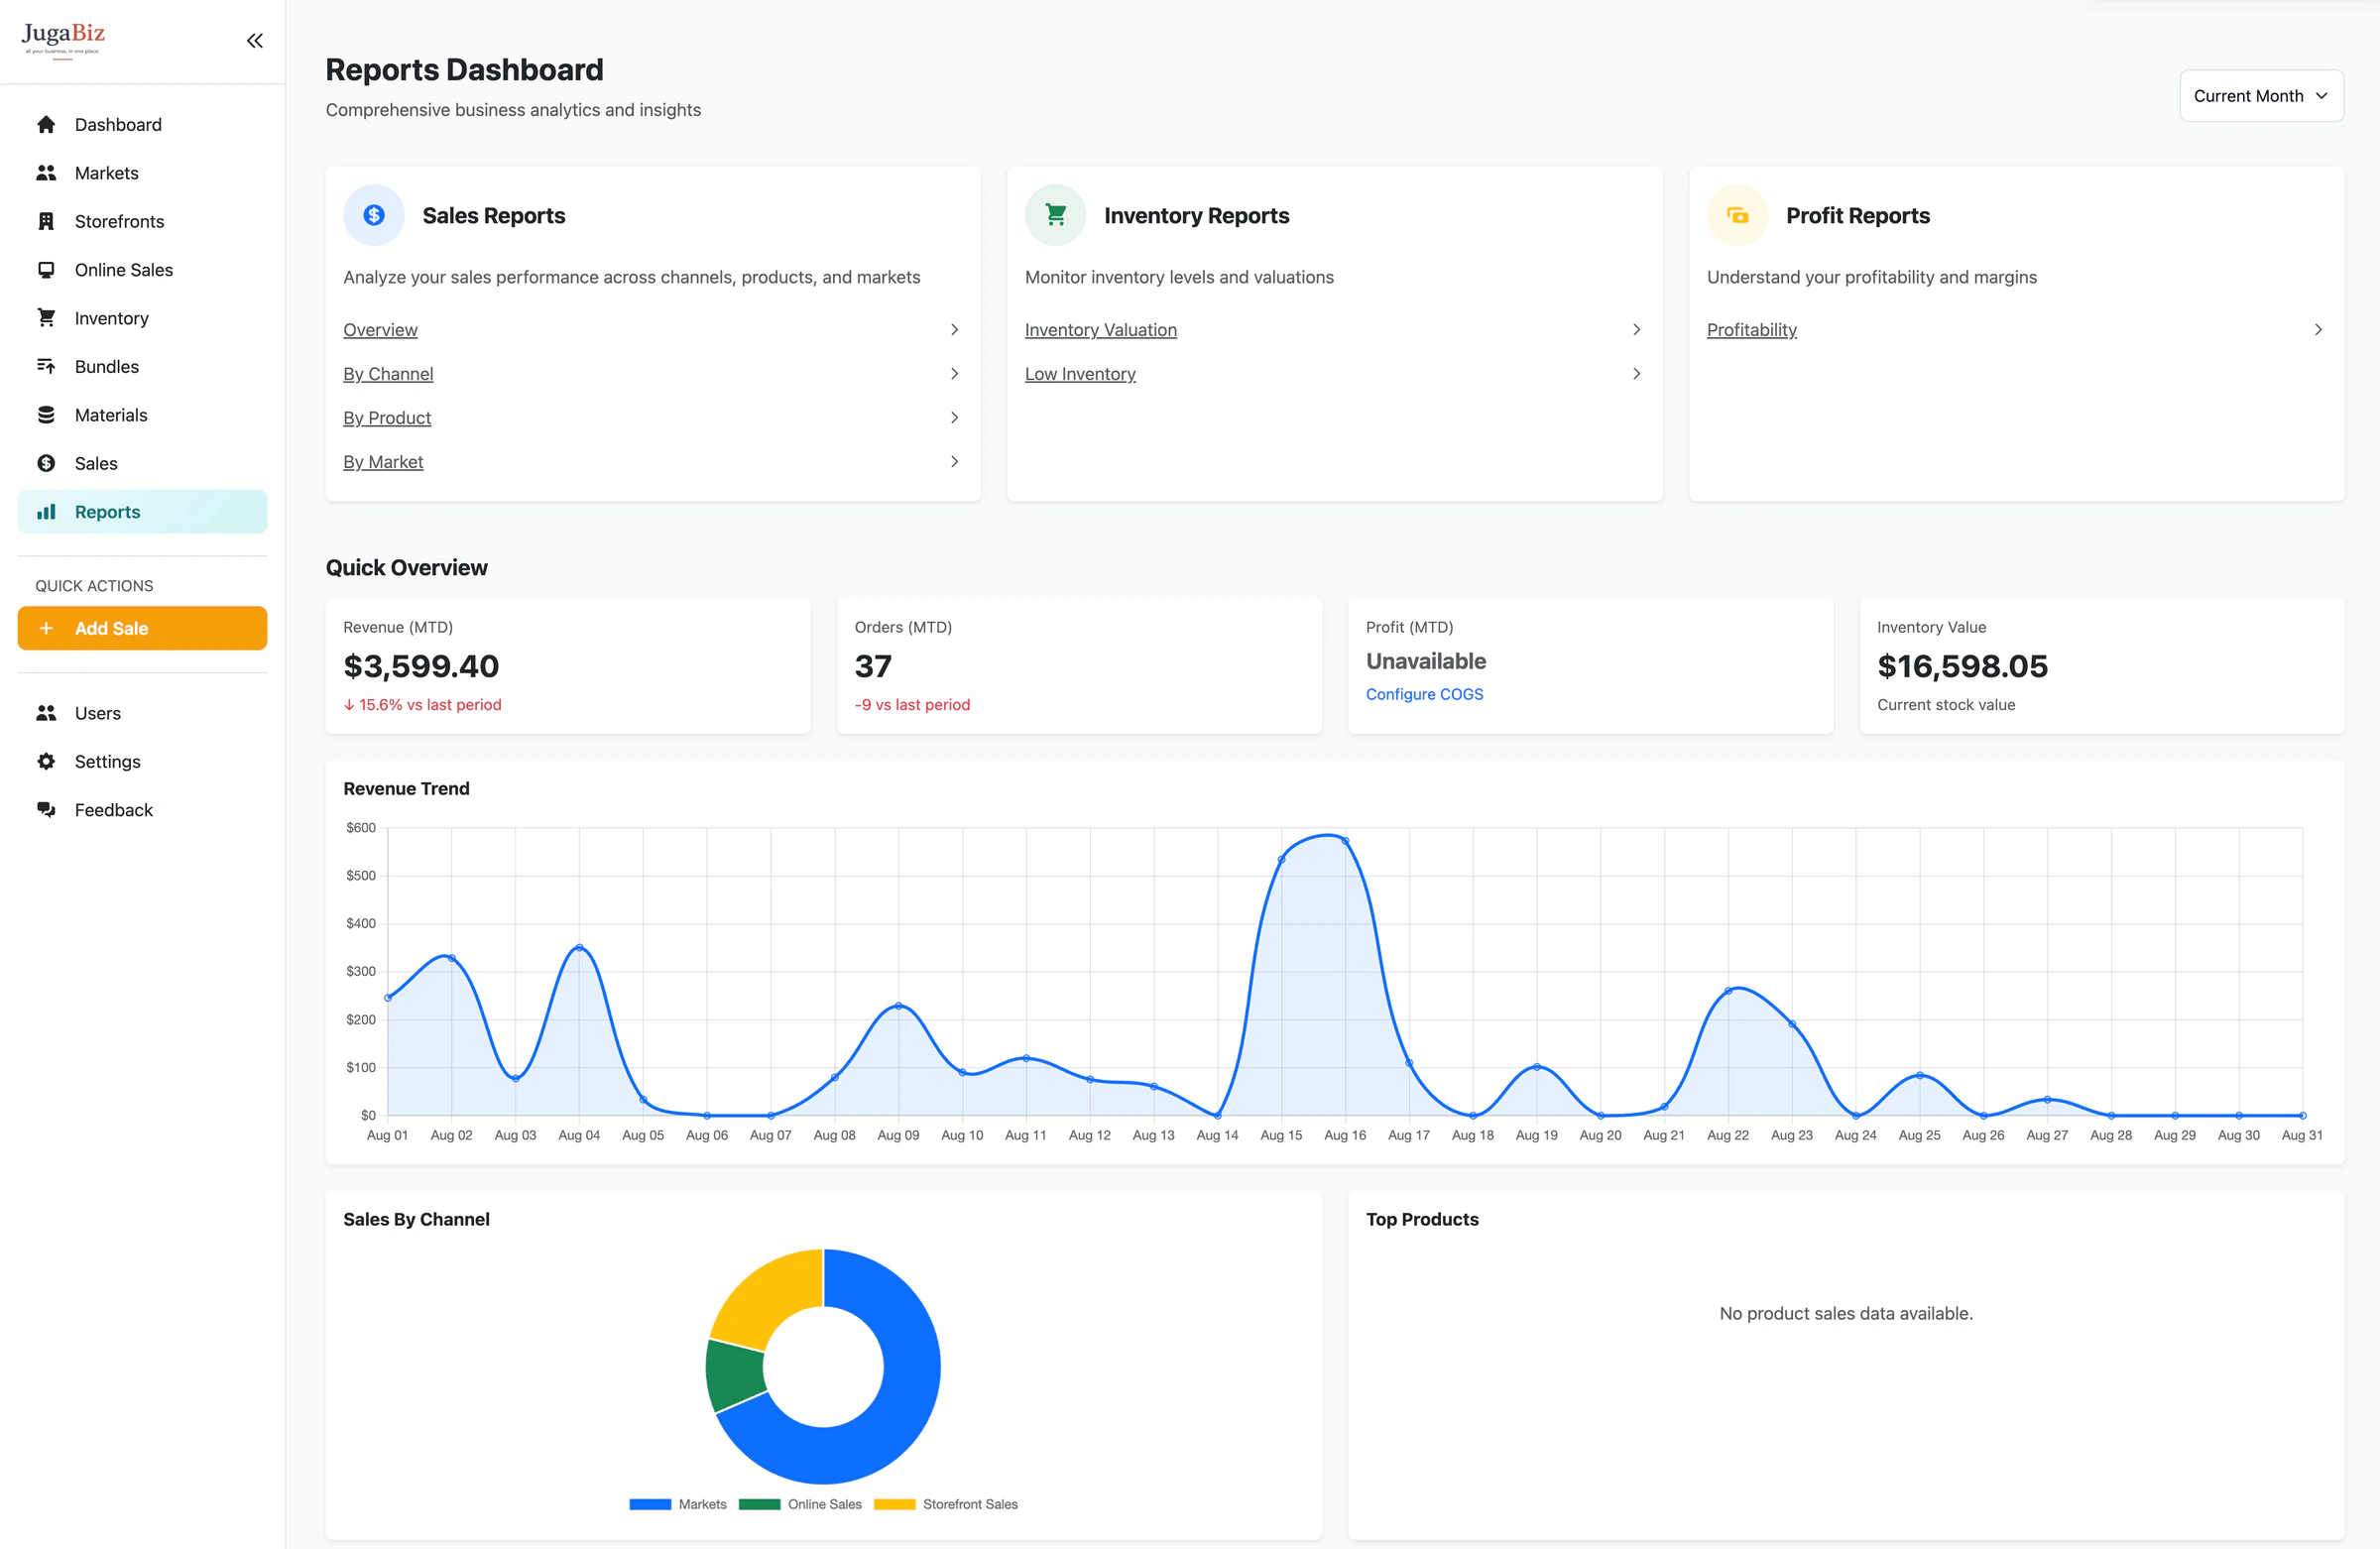Click the Markets people icon
Viewport: 2380px width, 1549px height.
(x=46, y=173)
